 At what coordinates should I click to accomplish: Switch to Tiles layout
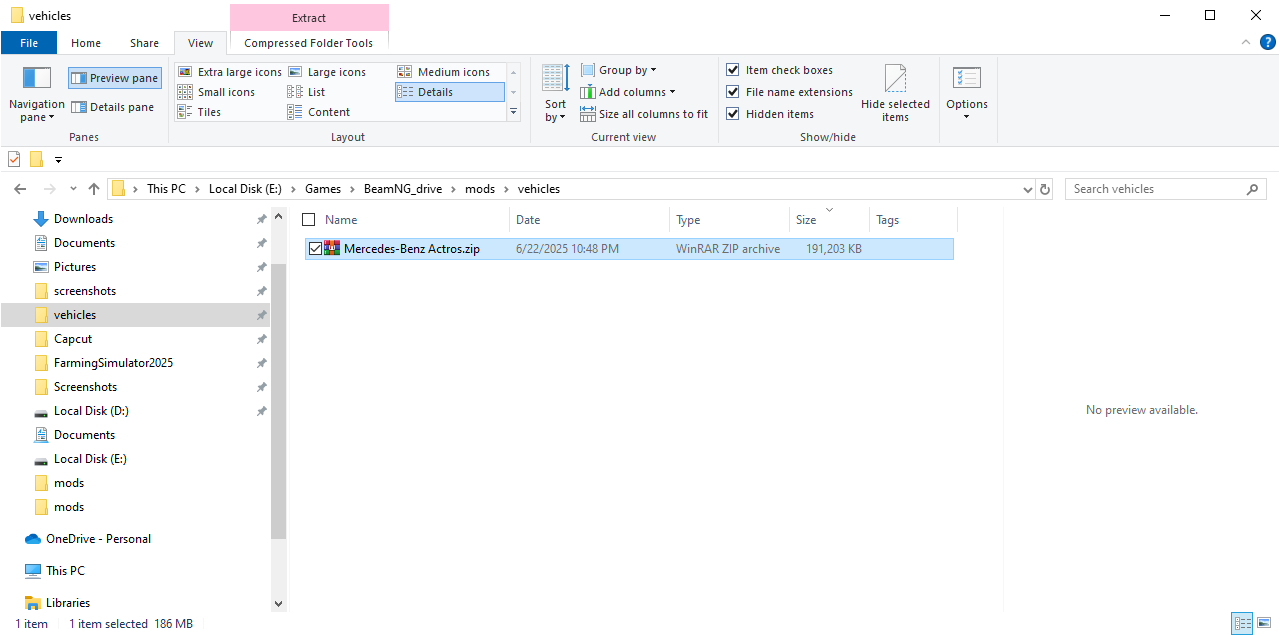200,112
